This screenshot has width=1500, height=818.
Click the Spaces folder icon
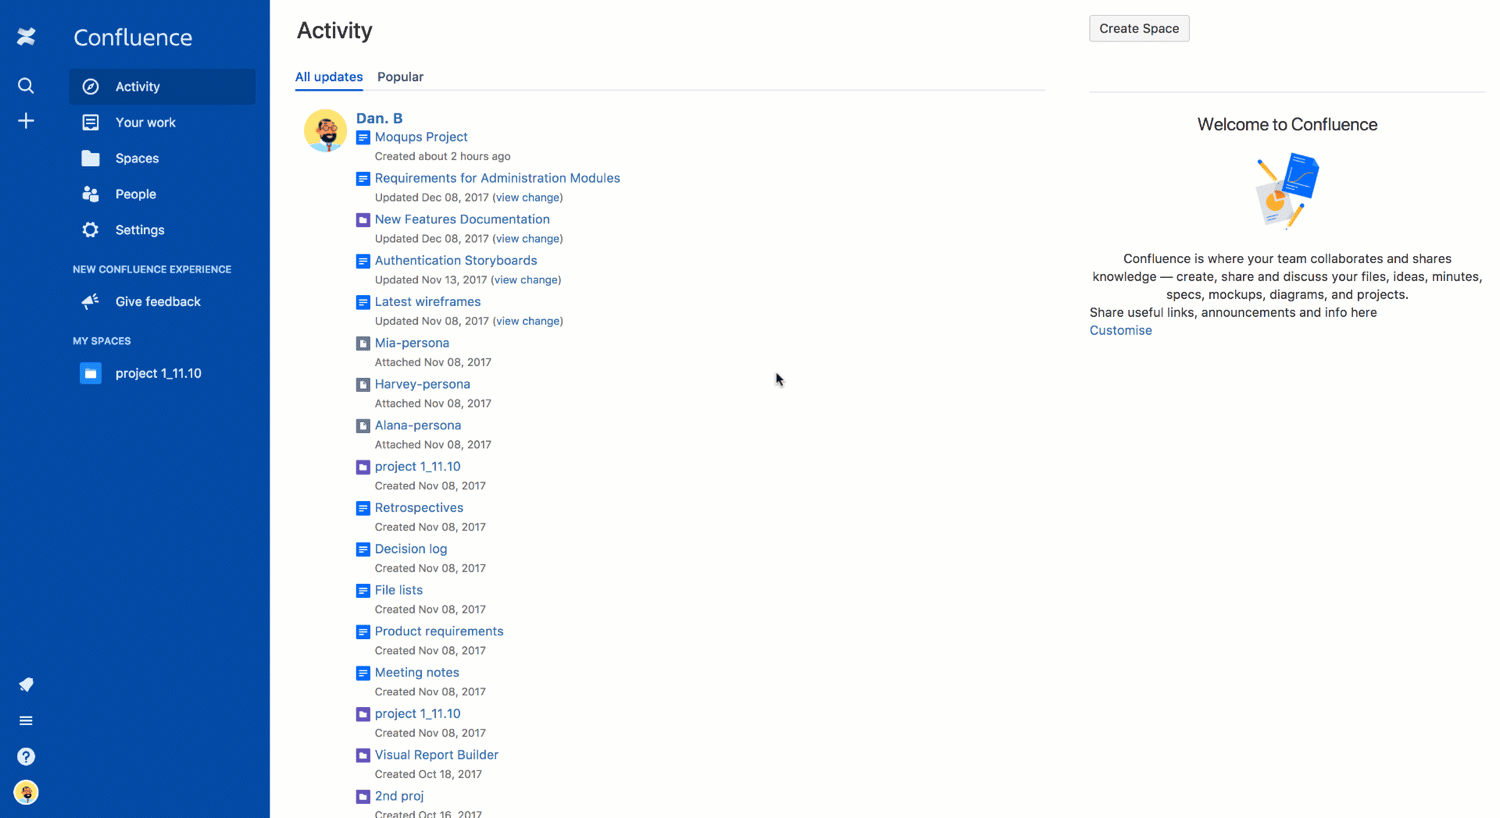(x=90, y=158)
